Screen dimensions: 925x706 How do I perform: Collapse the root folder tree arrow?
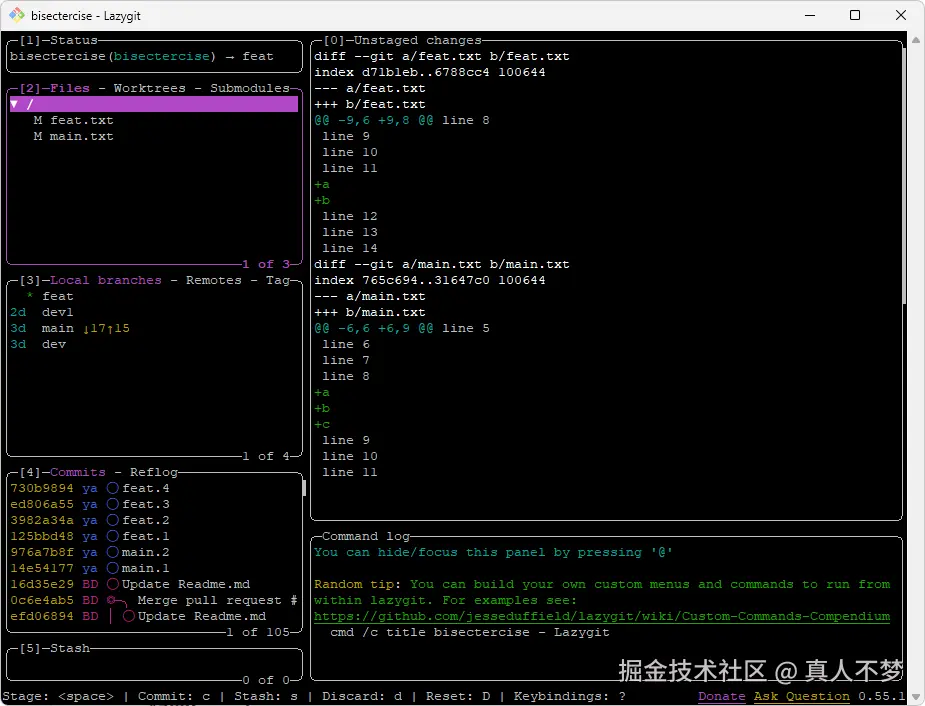coord(14,104)
